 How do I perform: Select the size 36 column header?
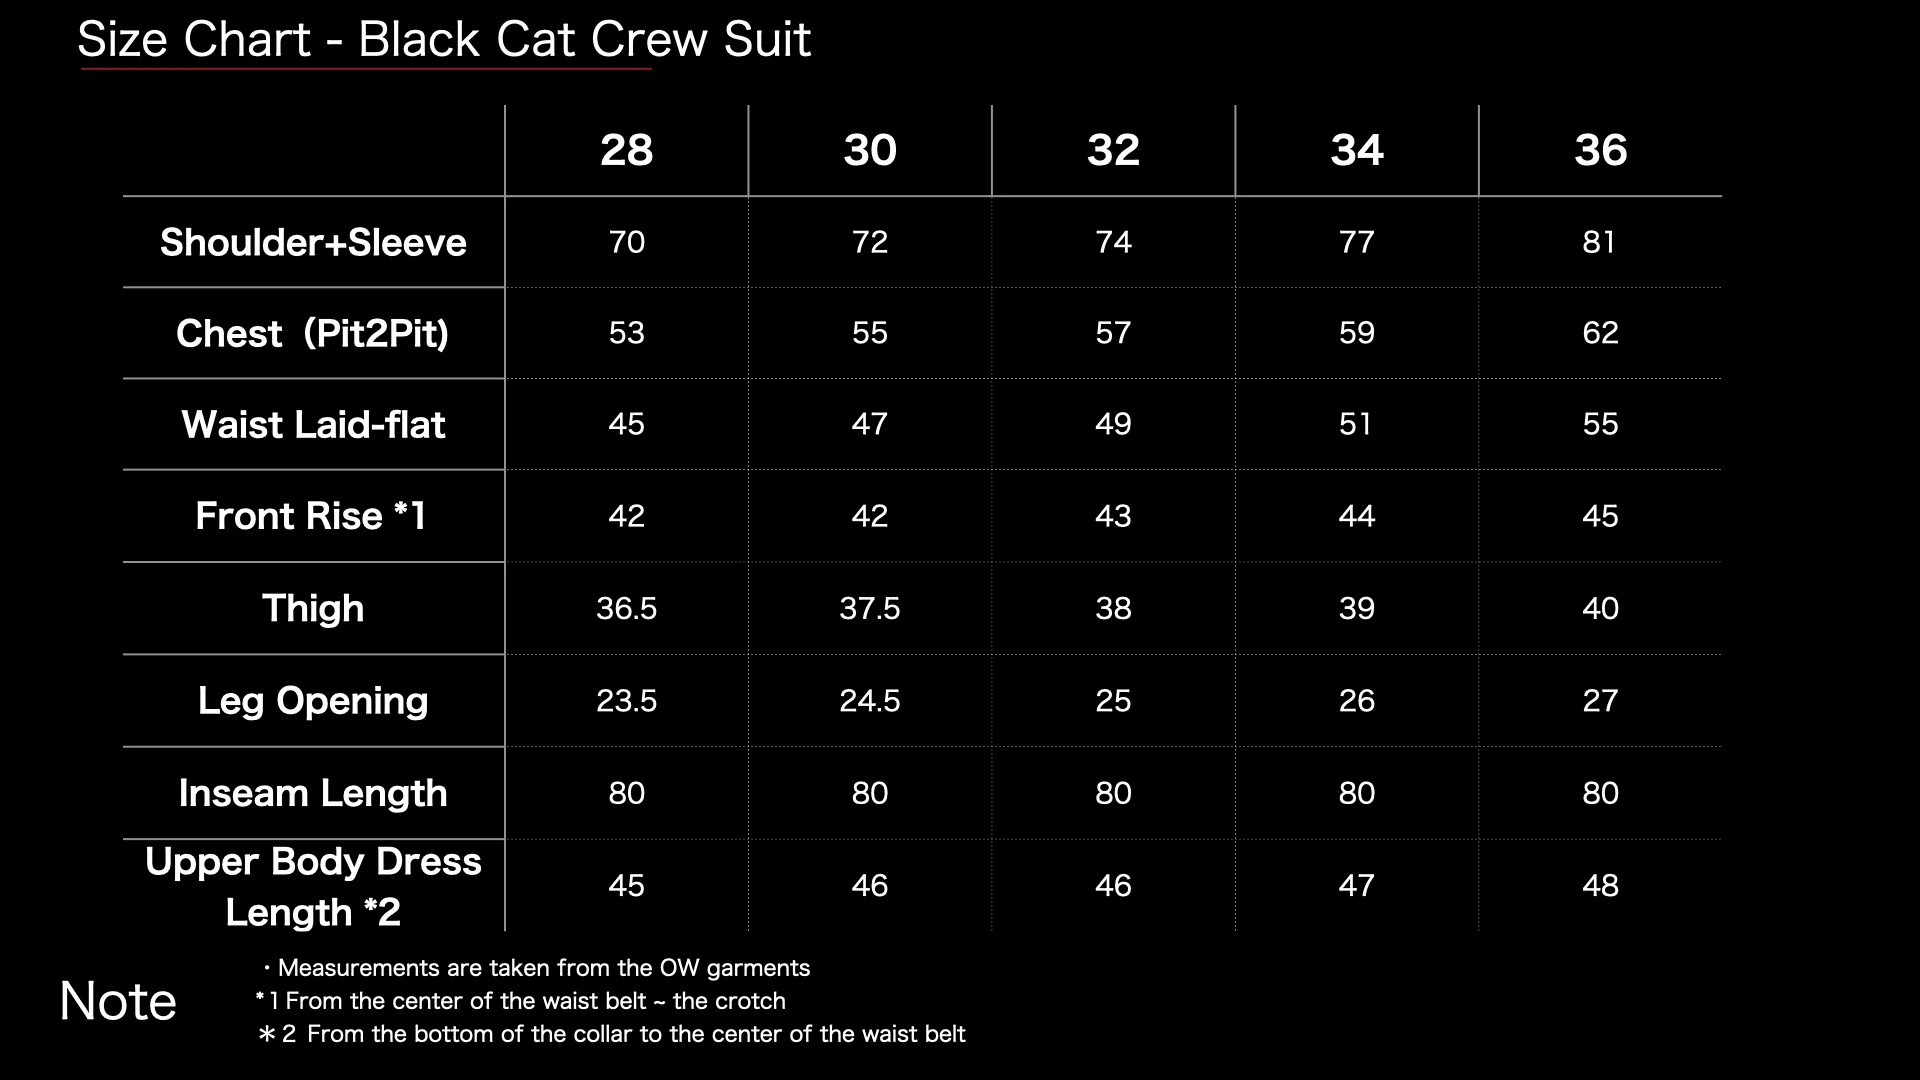pos(1600,150)
